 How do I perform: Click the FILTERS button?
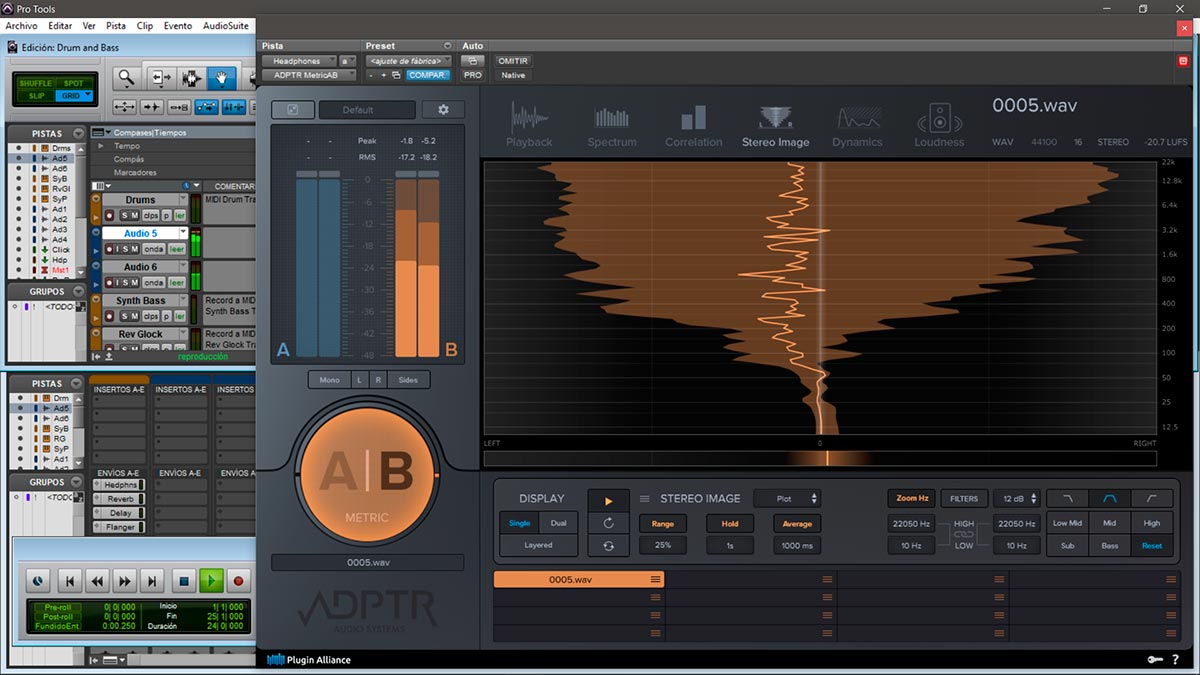point(964,498)
